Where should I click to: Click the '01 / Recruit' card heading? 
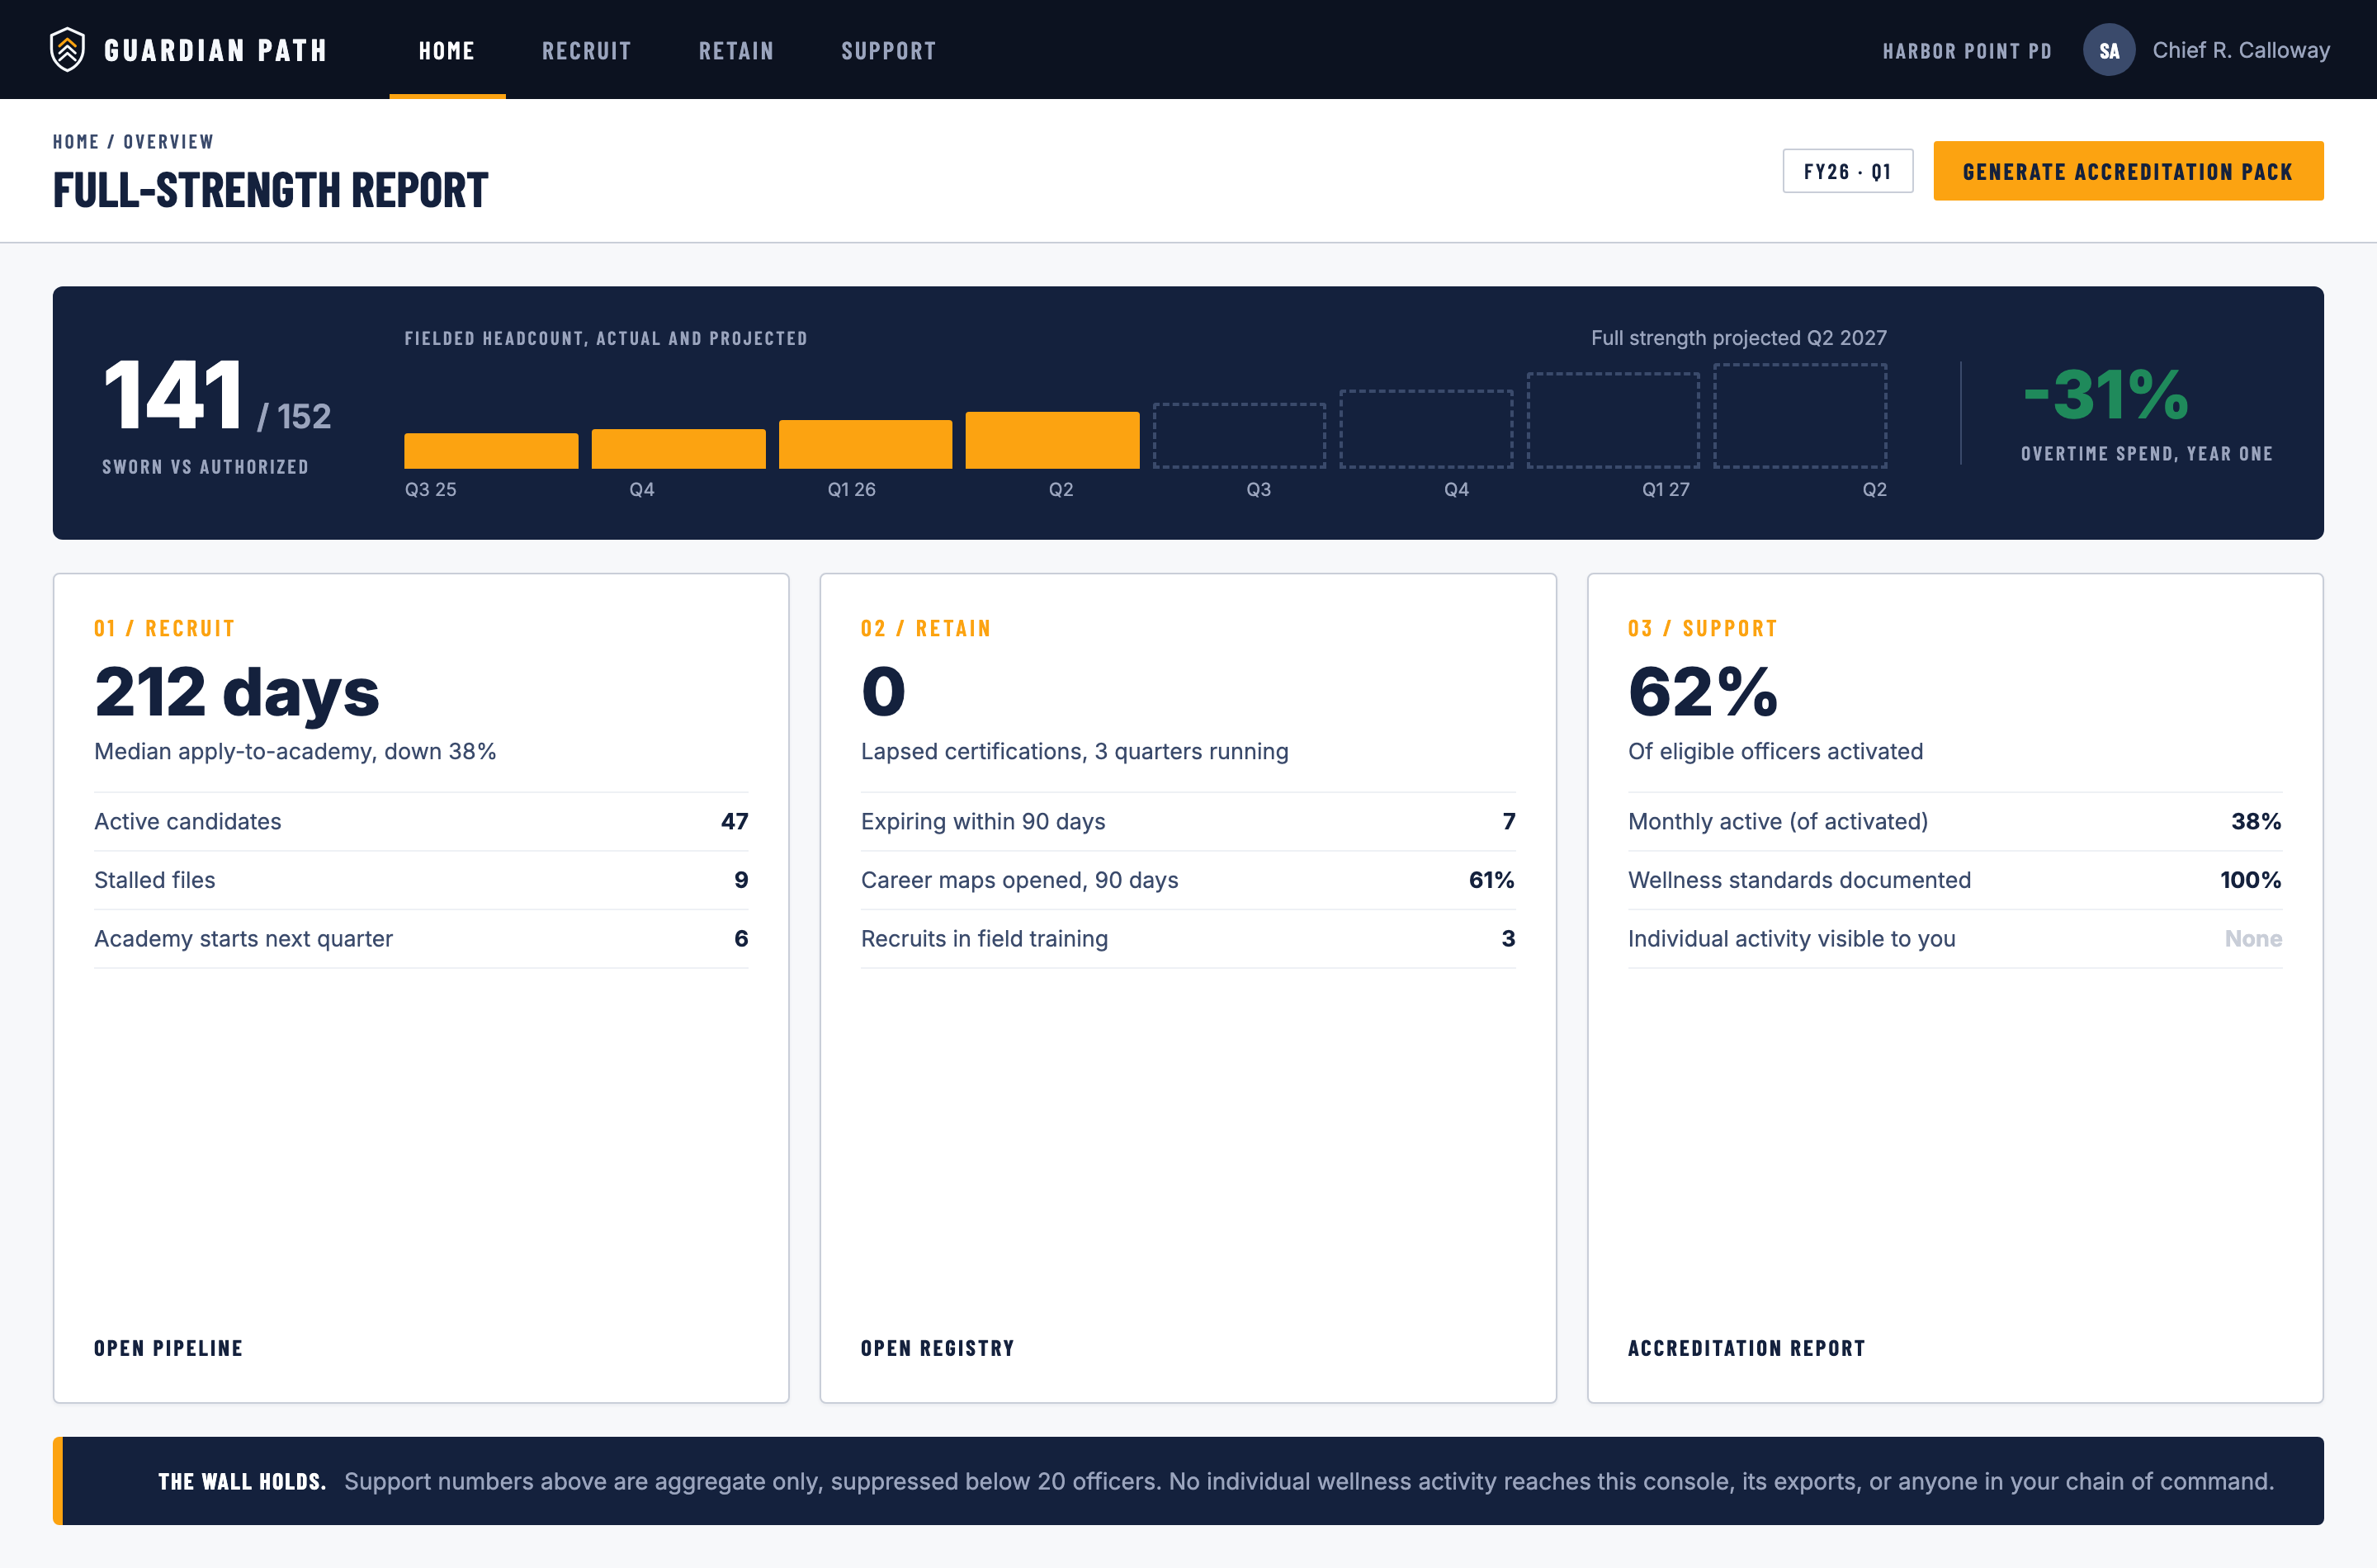164,628
